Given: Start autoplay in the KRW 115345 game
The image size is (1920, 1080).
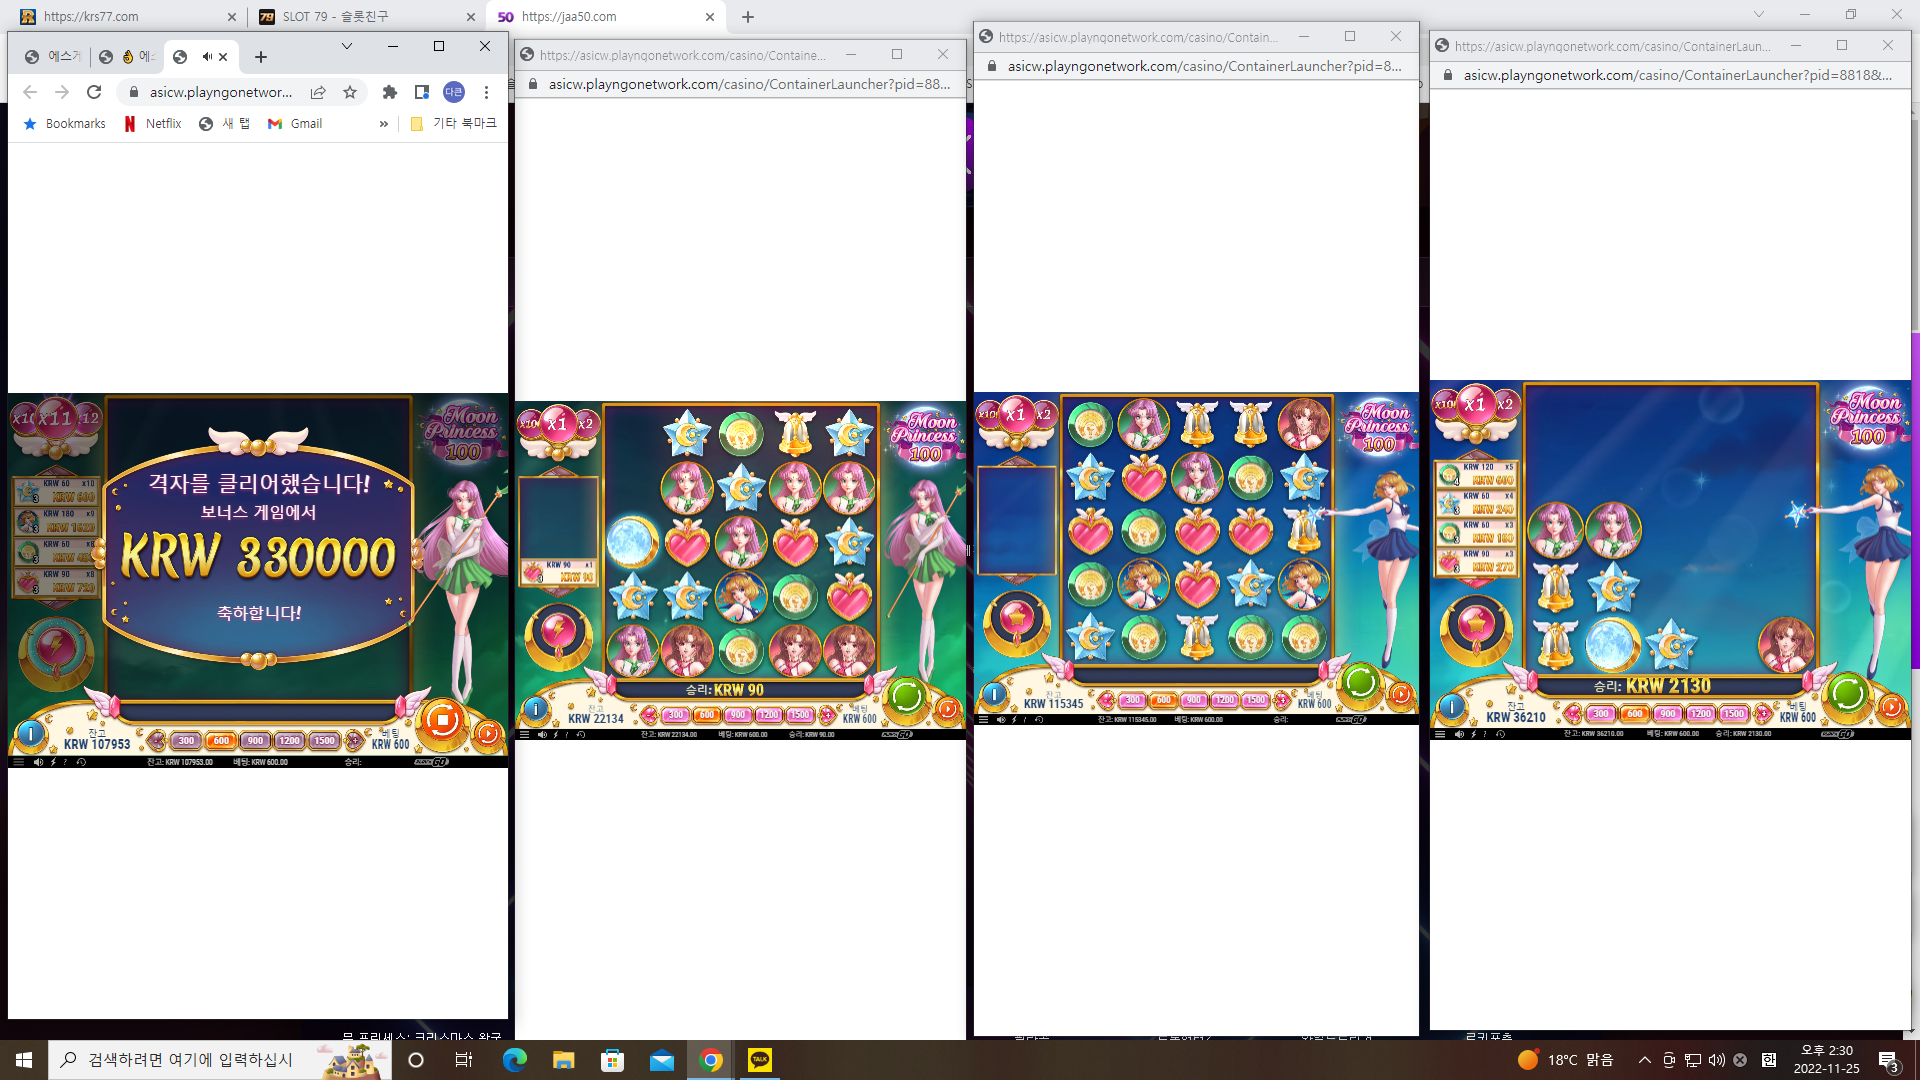Looking at the screenshot, I should click(x=1401, y=694).
